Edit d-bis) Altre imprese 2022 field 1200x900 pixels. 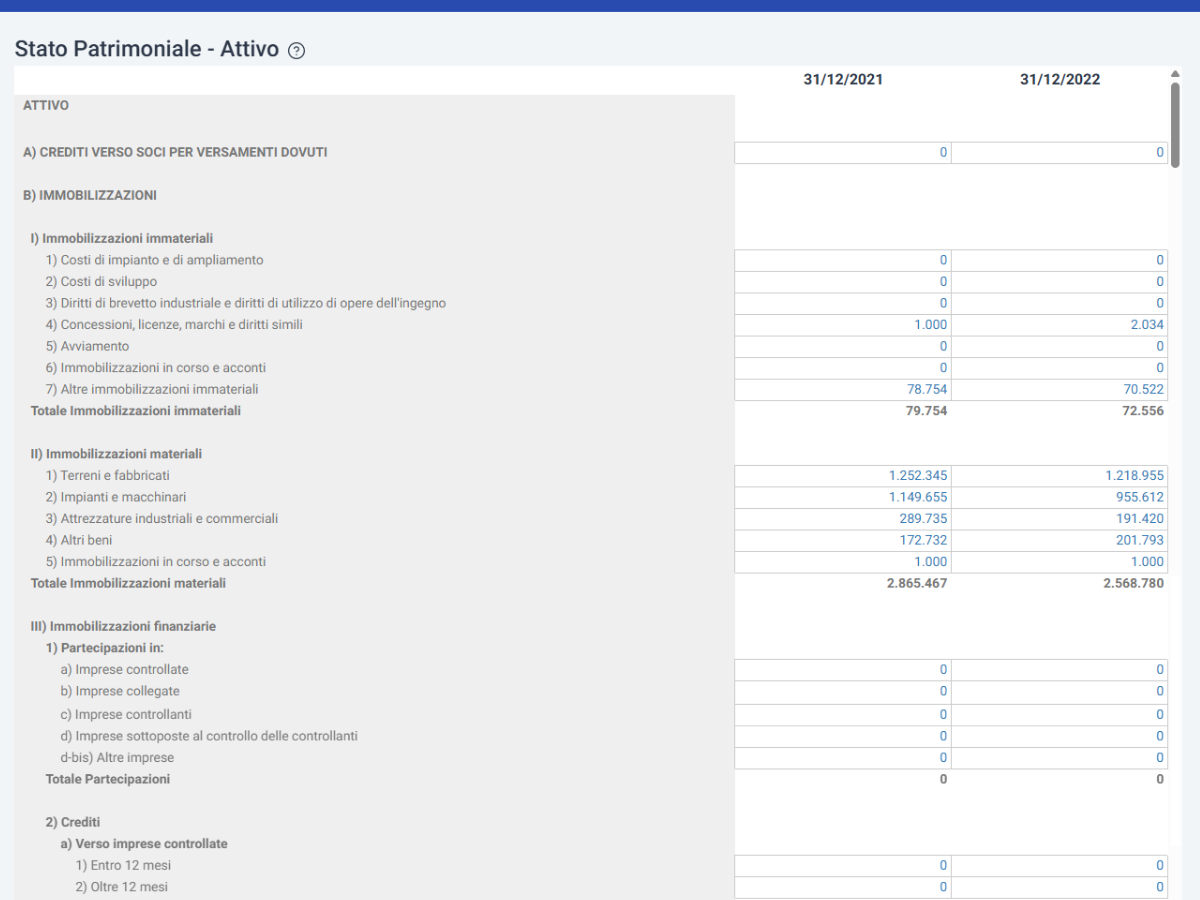point(1059,758)
